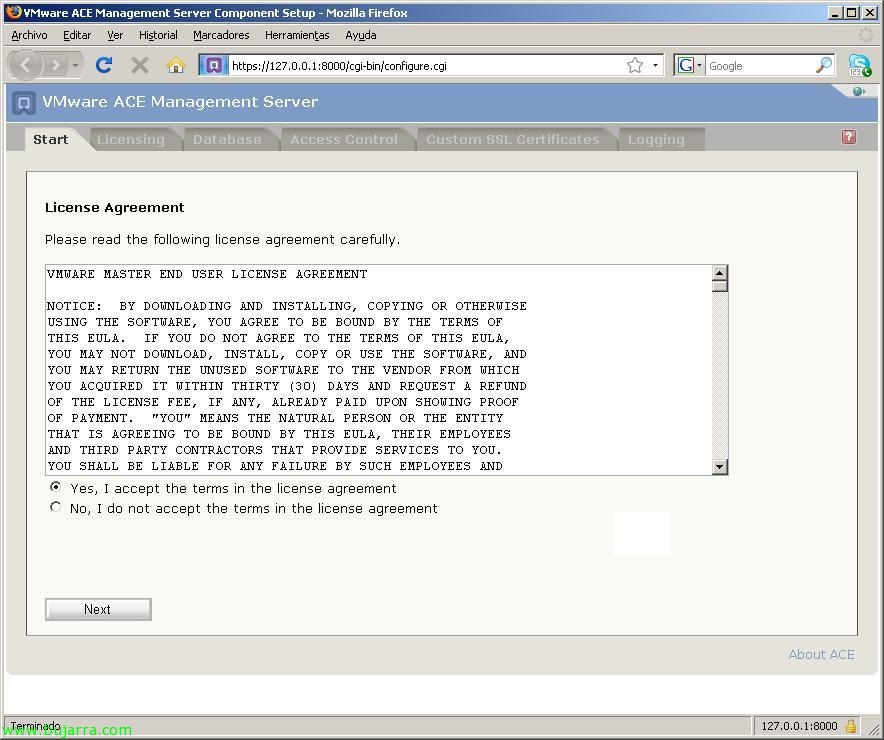Click the red help question mark icon

pos(848,137)
